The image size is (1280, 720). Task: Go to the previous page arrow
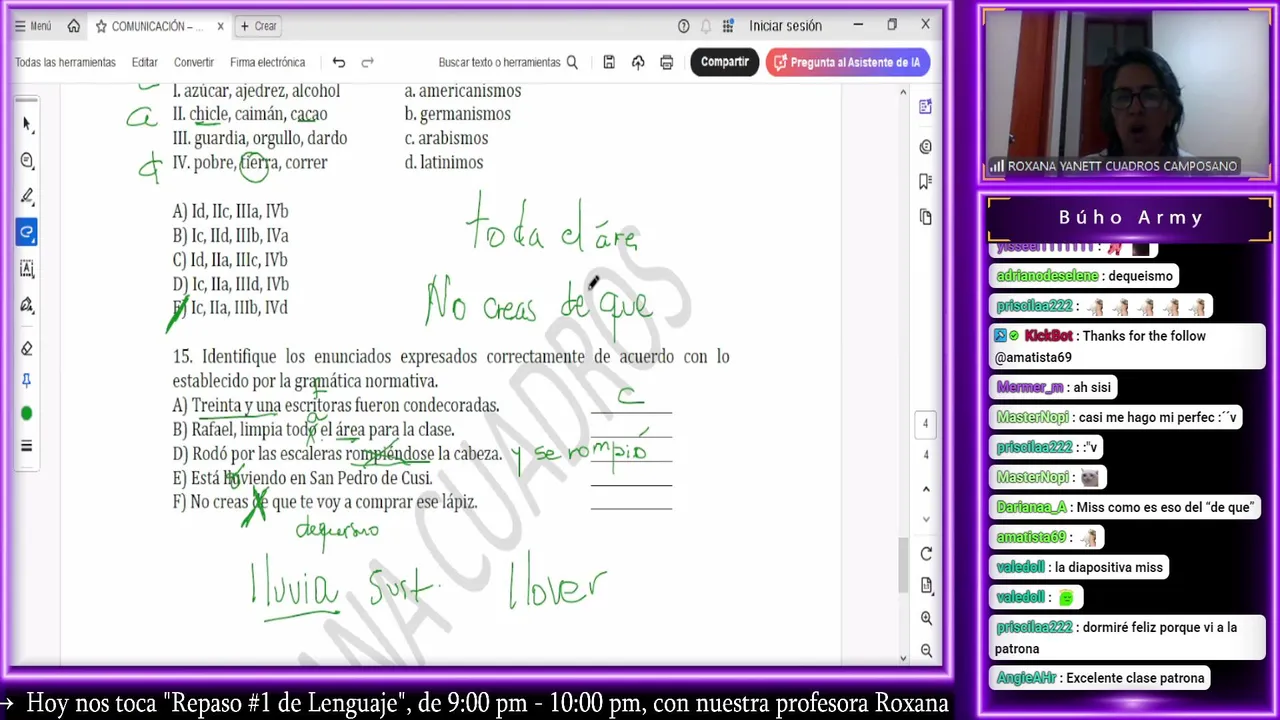pos(926,487)
